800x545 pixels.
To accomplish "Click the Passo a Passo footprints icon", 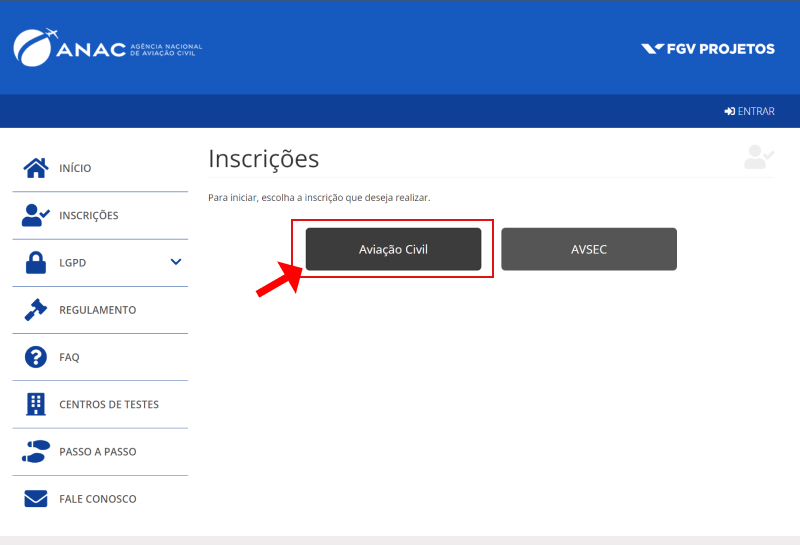I will [36, 451].
